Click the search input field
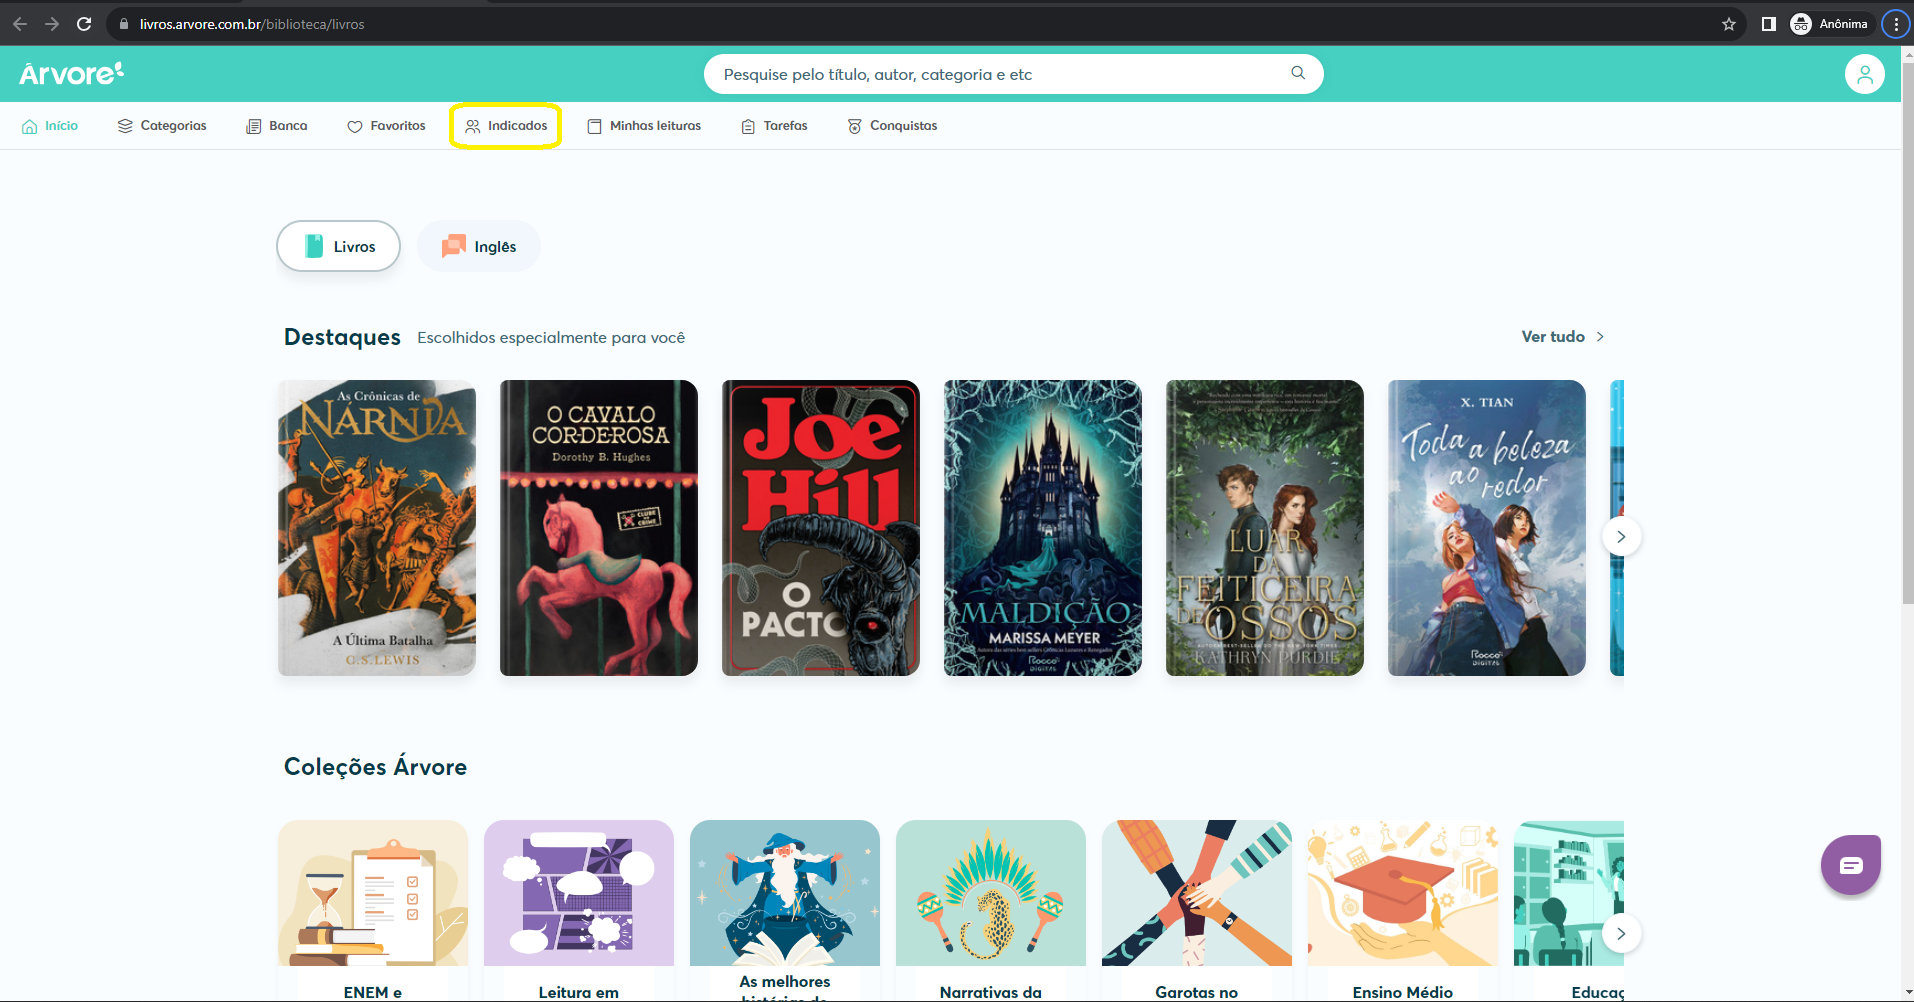This screenshot has height=1002, width=1914. [1013, 74]
